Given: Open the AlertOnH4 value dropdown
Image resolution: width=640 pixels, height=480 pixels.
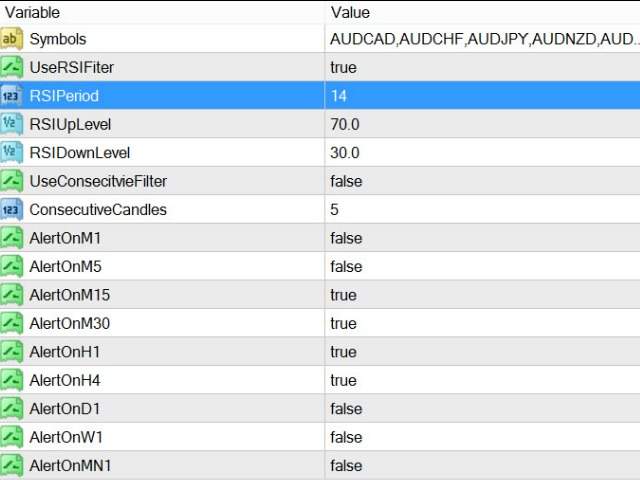Looking at the screenshot, I should click(x=482, y=380).
